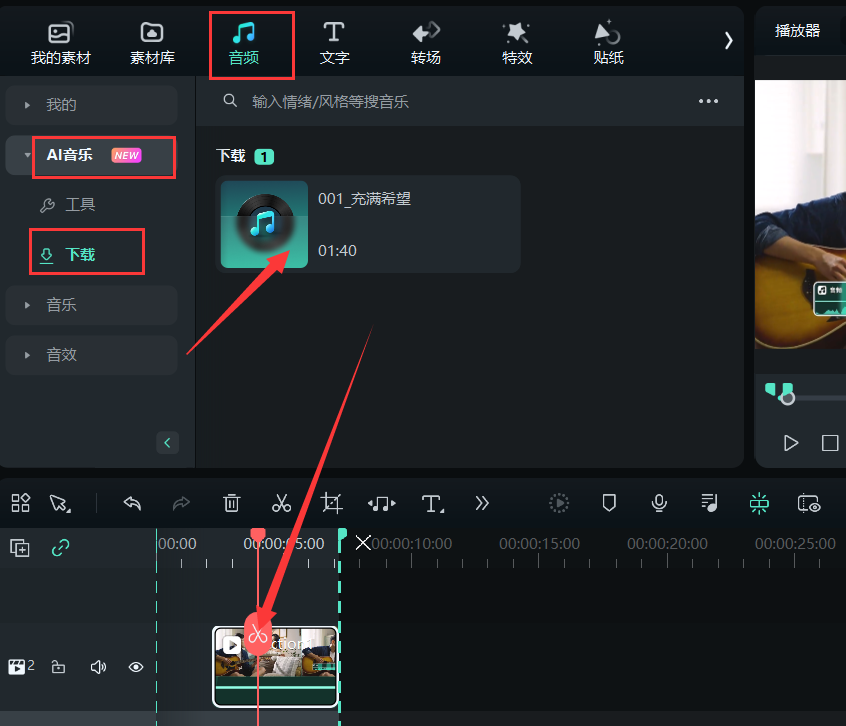
Task: Switch to the 转场 tab
Action: (426, 43)
